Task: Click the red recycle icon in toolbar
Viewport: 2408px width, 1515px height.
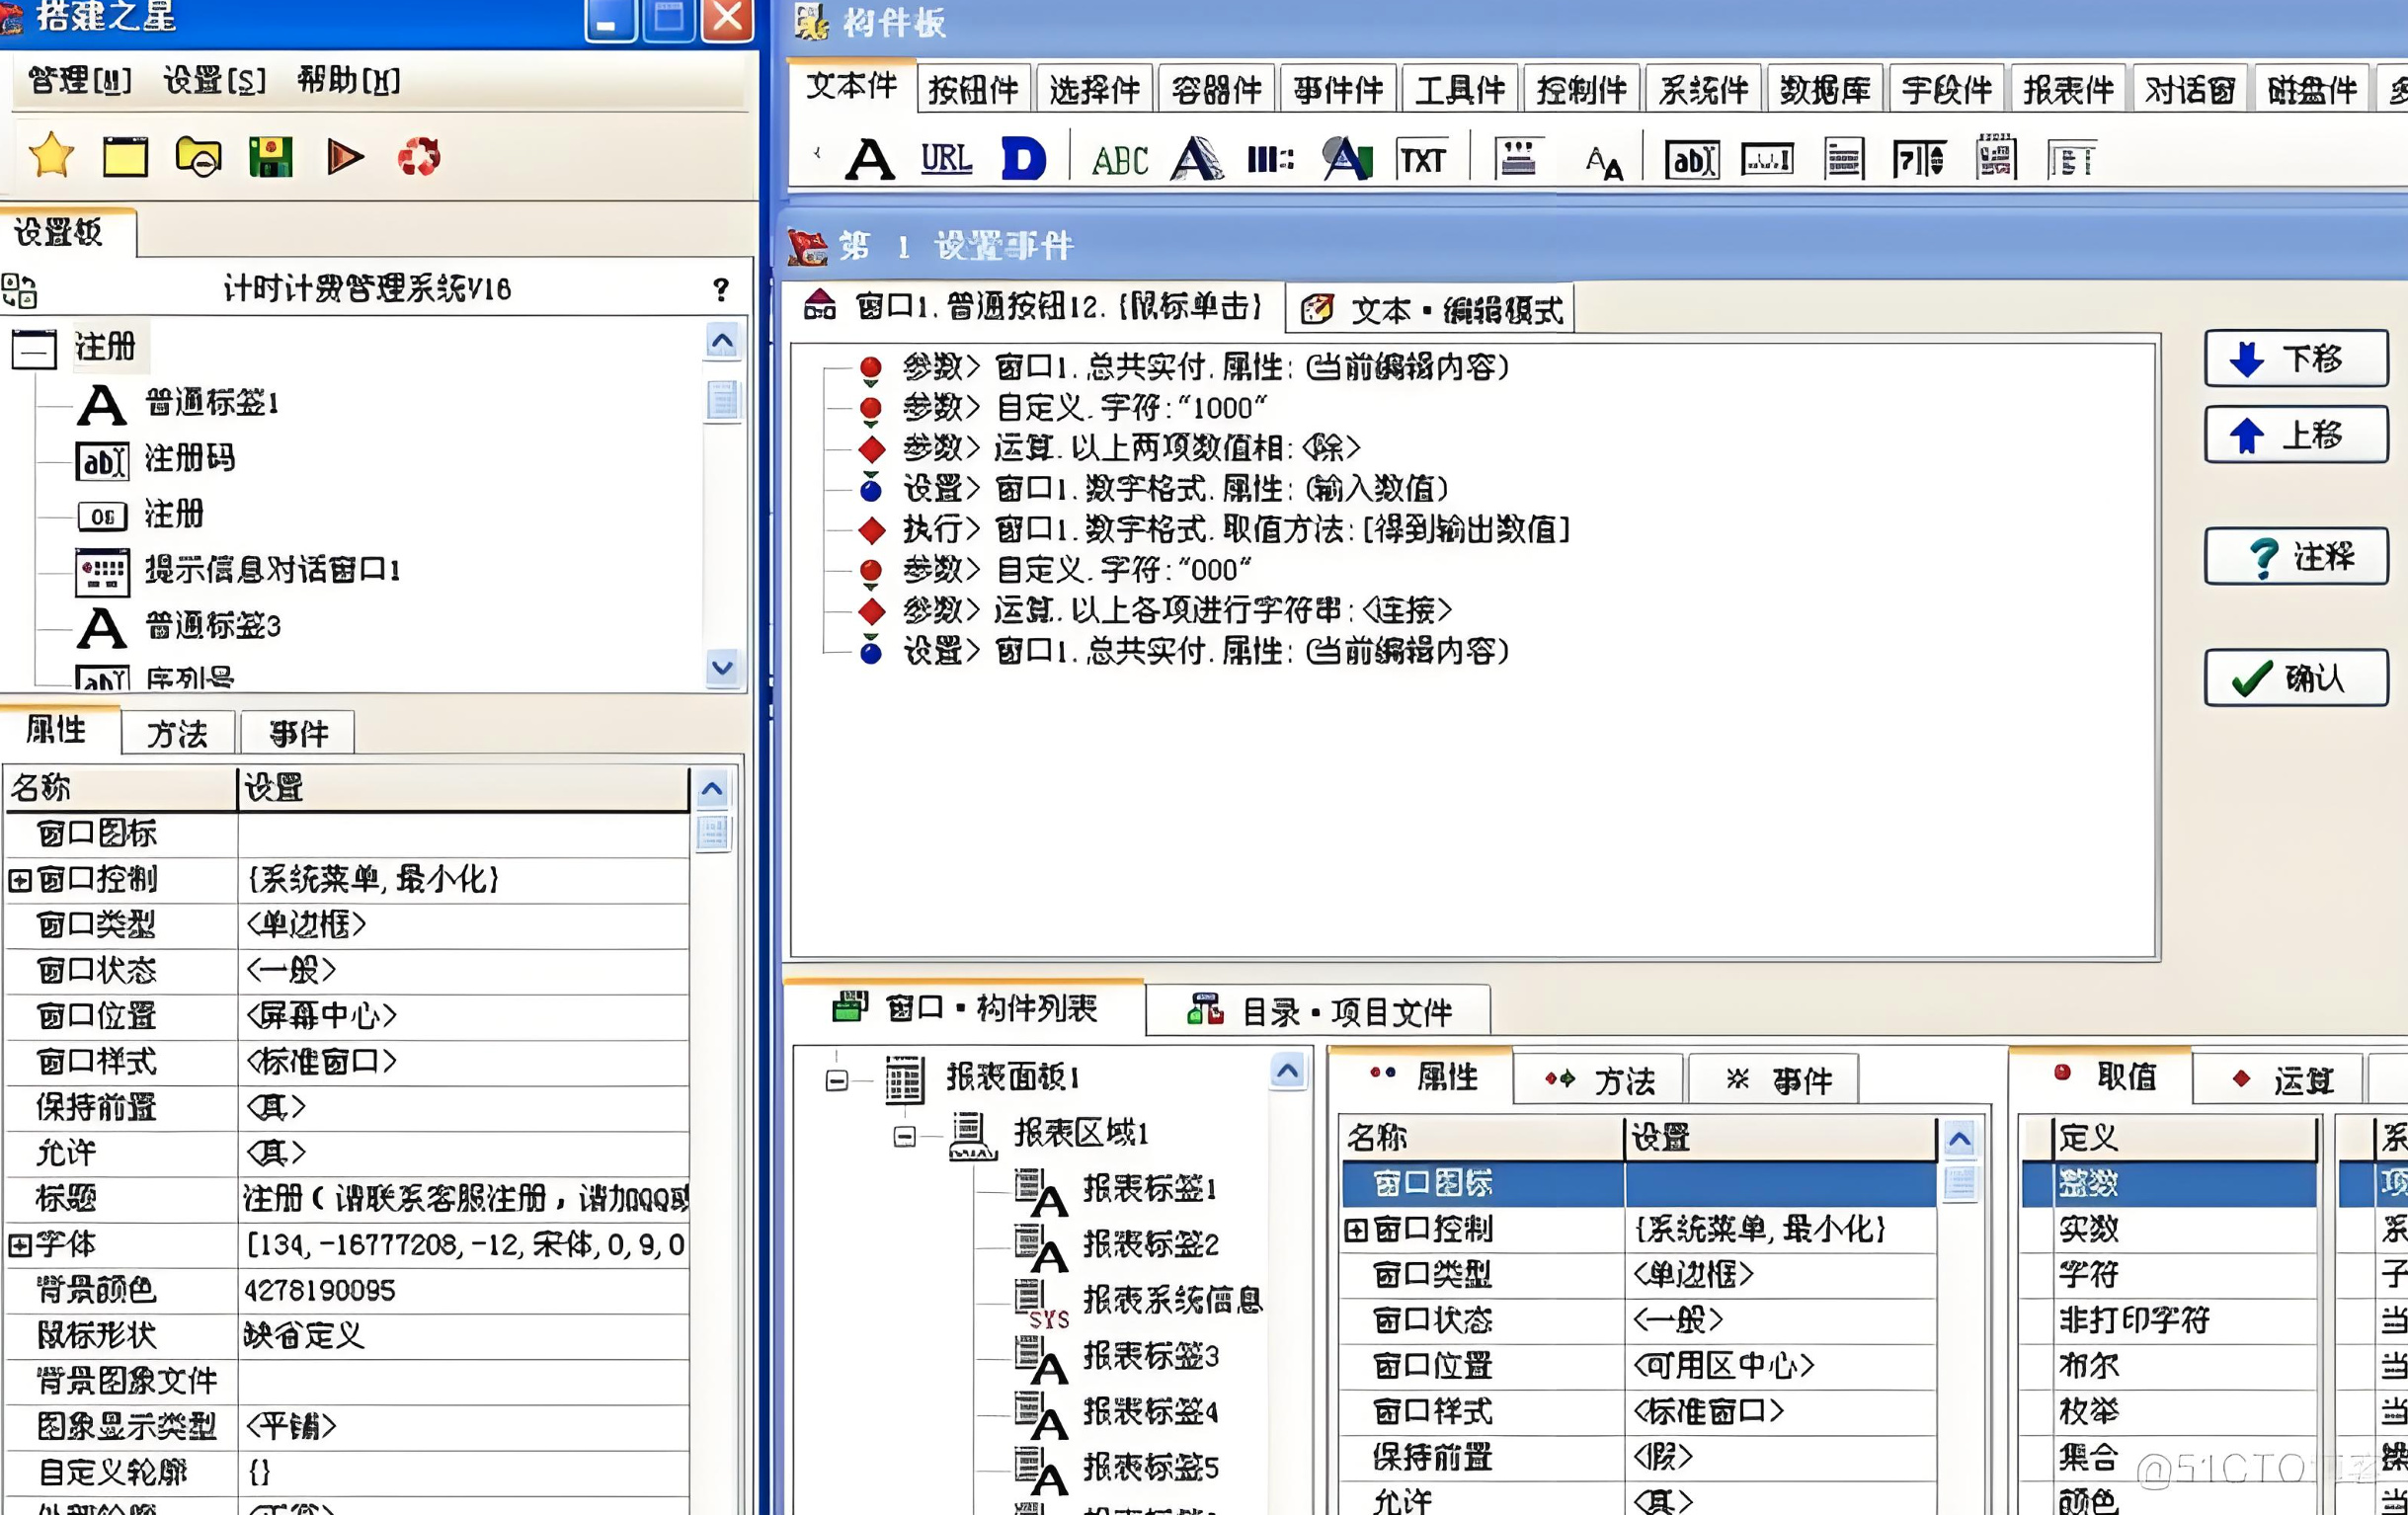Action: click(419, 157)
